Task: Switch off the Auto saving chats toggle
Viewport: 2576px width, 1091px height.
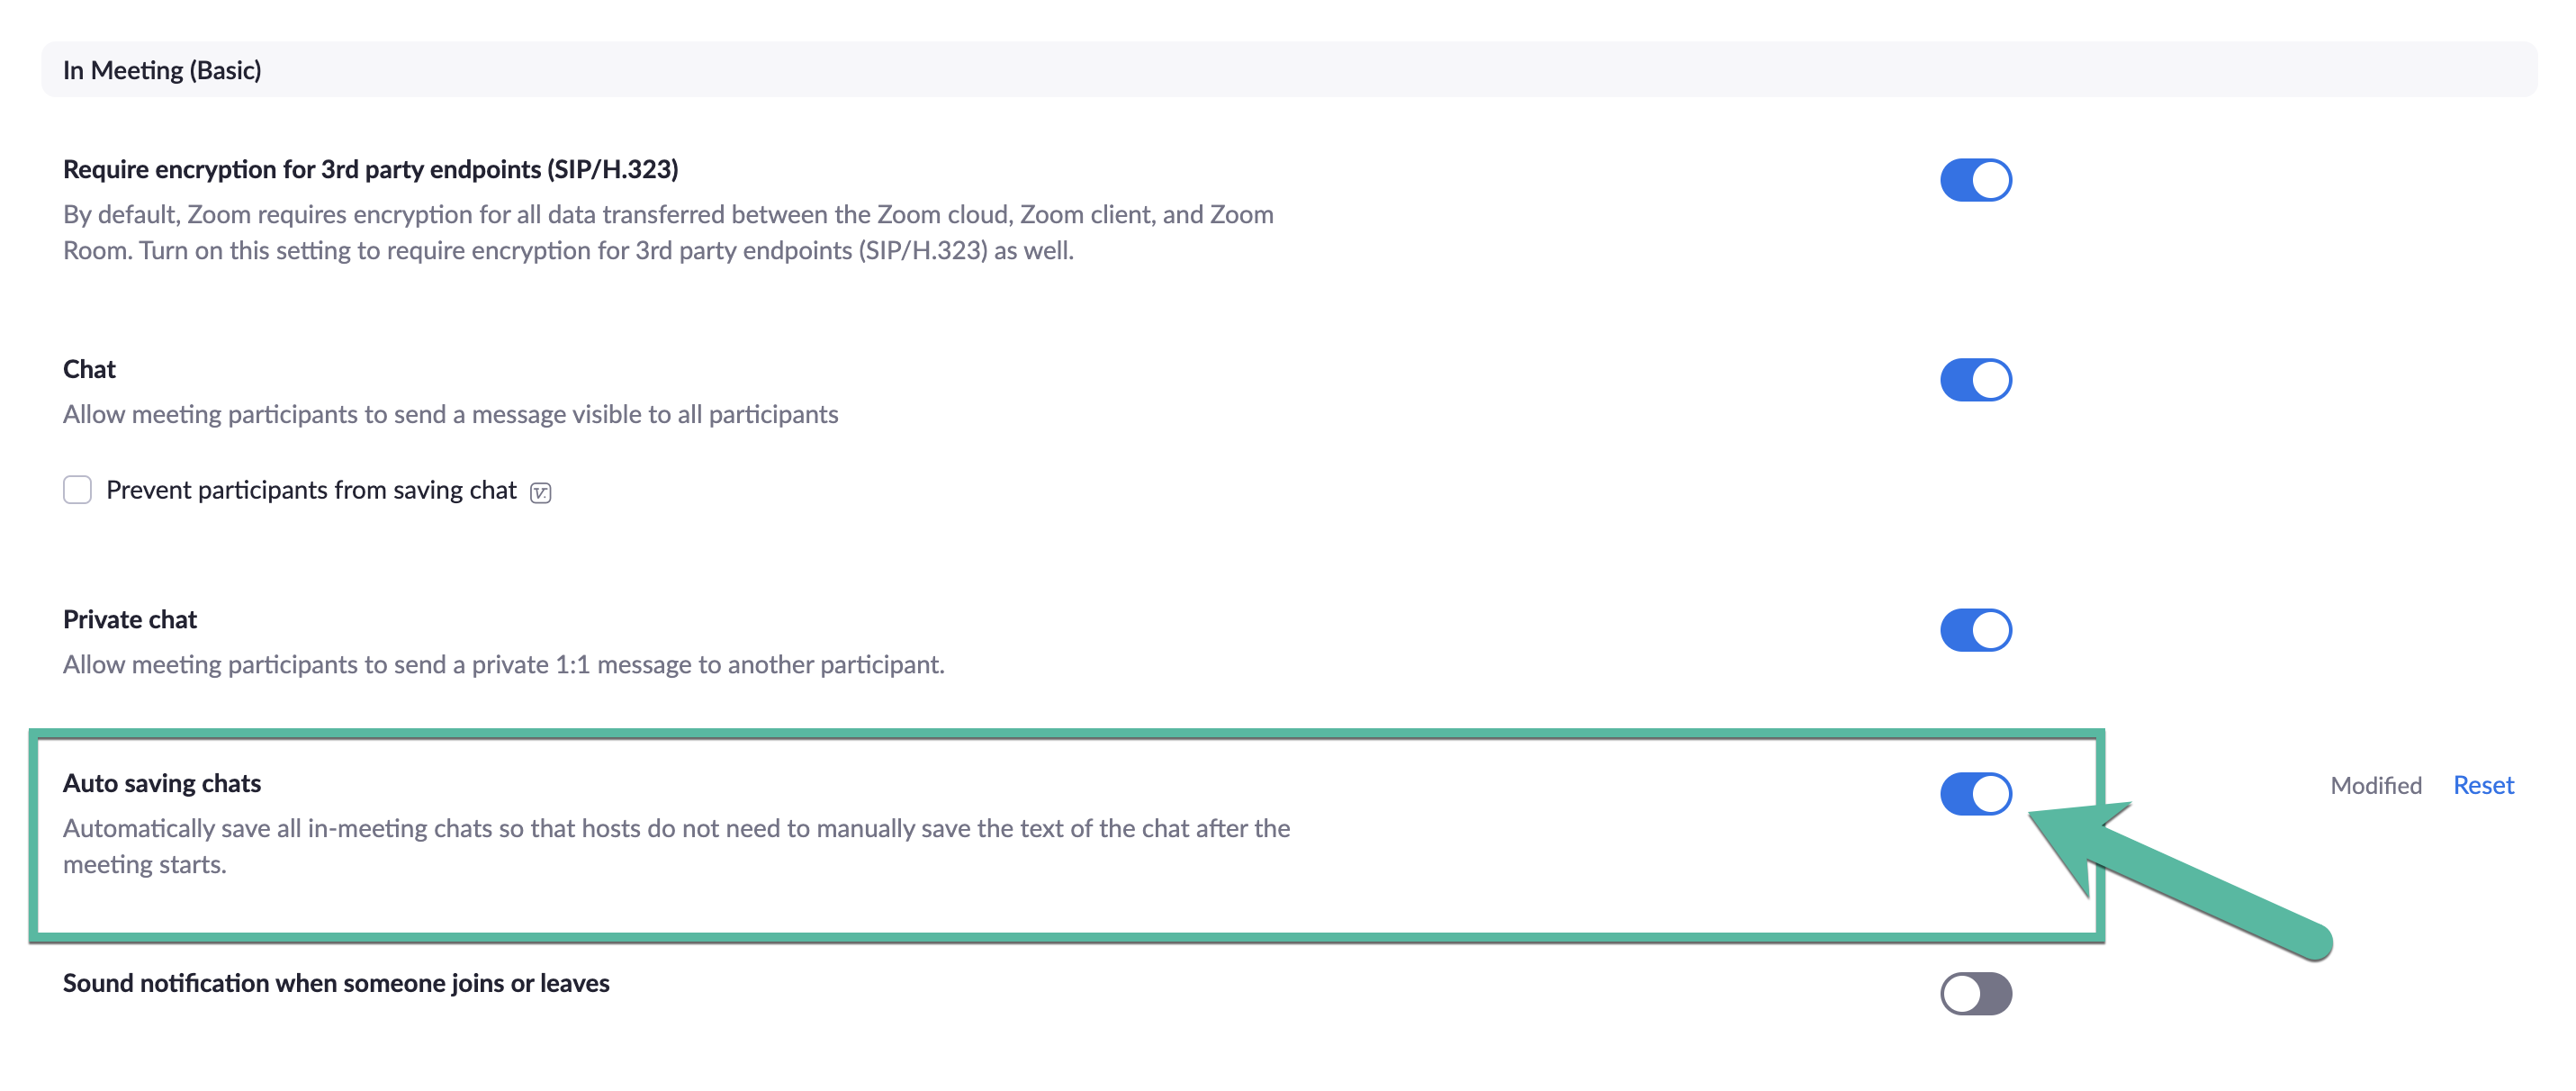Action: [x=1975, y=794]
